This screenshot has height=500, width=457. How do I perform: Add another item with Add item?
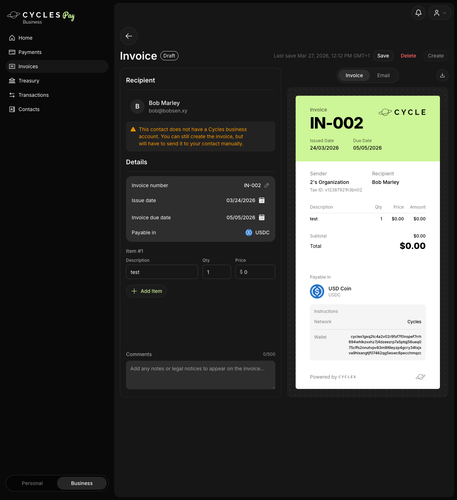click(x=146, y=291)
